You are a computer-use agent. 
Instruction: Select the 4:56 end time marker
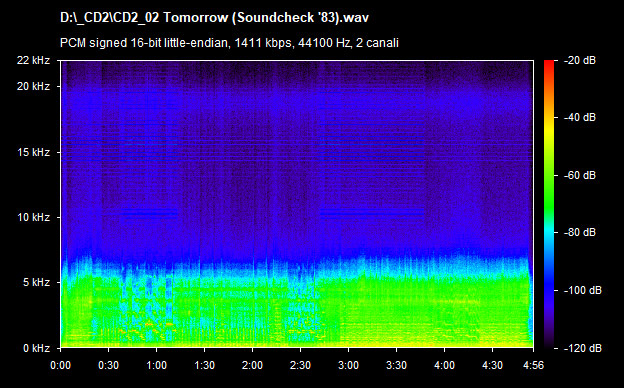pyautogui.click(x=533, y=365)
